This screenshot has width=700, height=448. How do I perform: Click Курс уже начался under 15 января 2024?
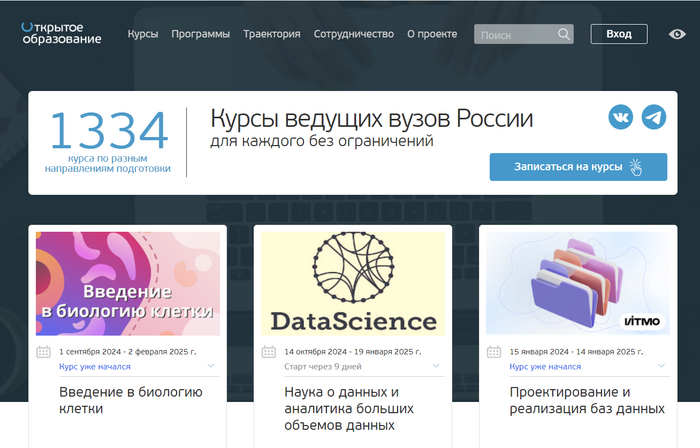pos(545,366)
